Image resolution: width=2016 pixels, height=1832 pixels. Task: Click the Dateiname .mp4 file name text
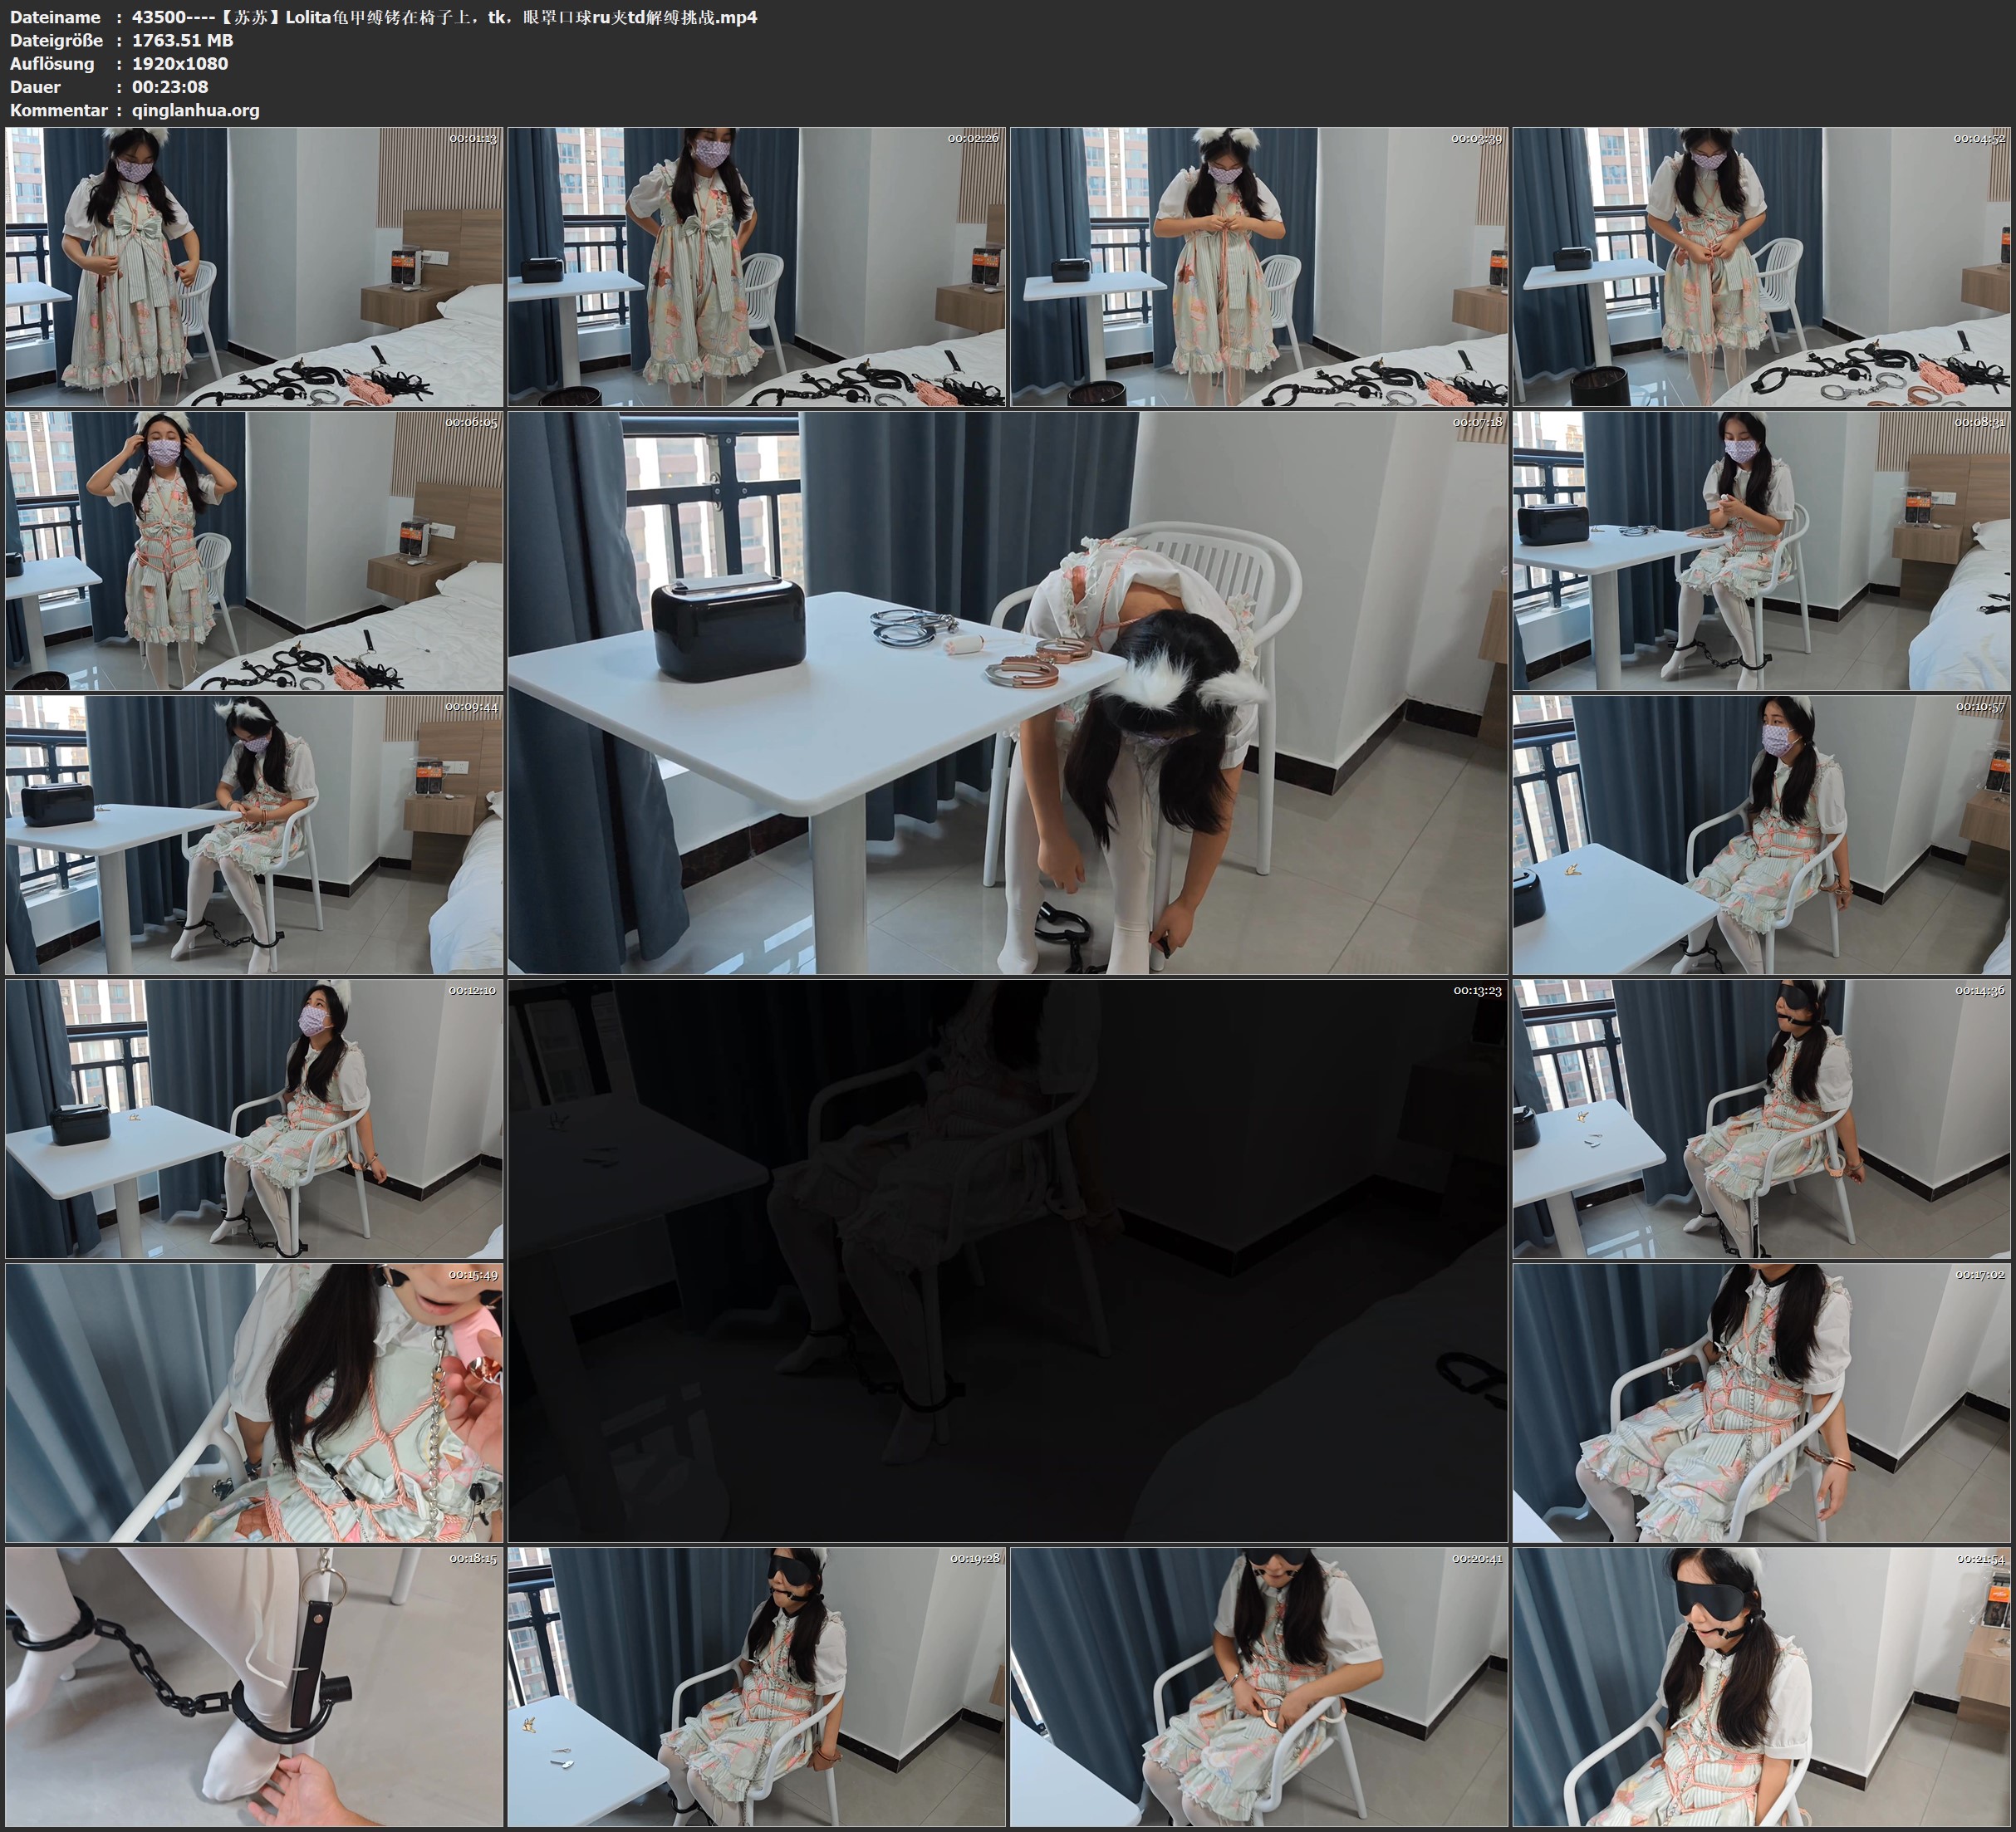point(444,17)
